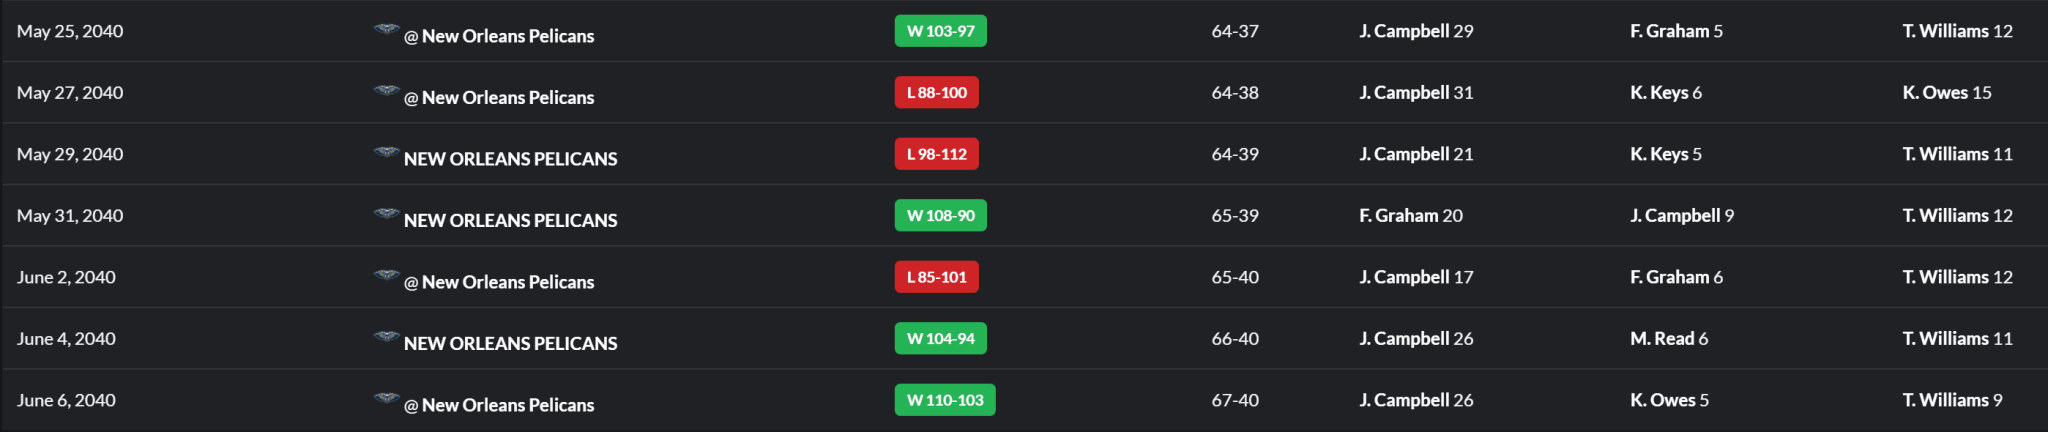Open the New Orleans Pelicans link for May 29
Image resolution: width=2048 pixels, height=432 pixels.
[510, 159]
